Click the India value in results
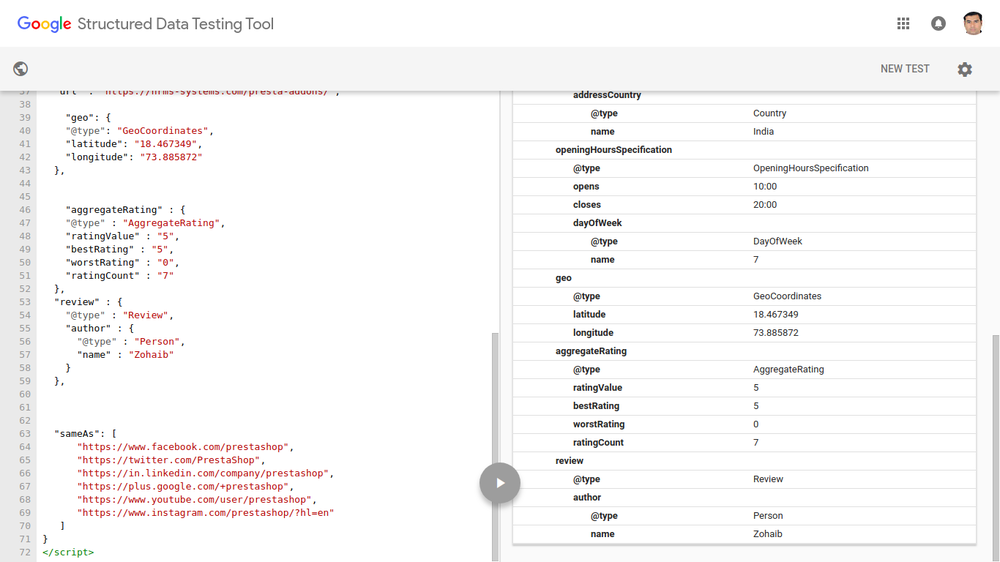This screenshot has width=1000, height=562. (x=763, y=131)
